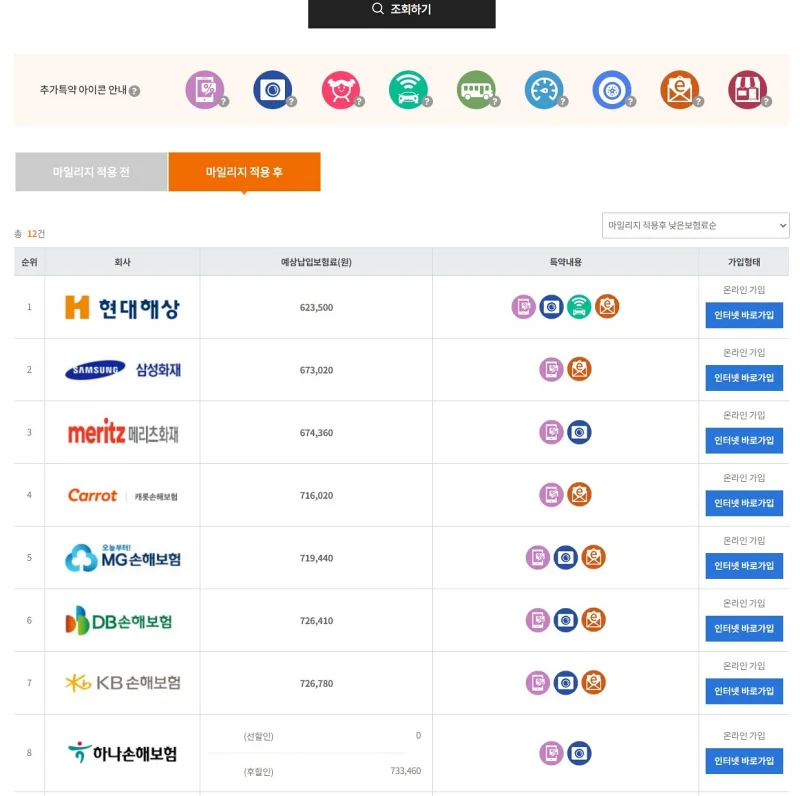The width and height of the screenshot is (800, 796).
Task: Select the premium value 673,020
Action: click(x=316, y=370)
